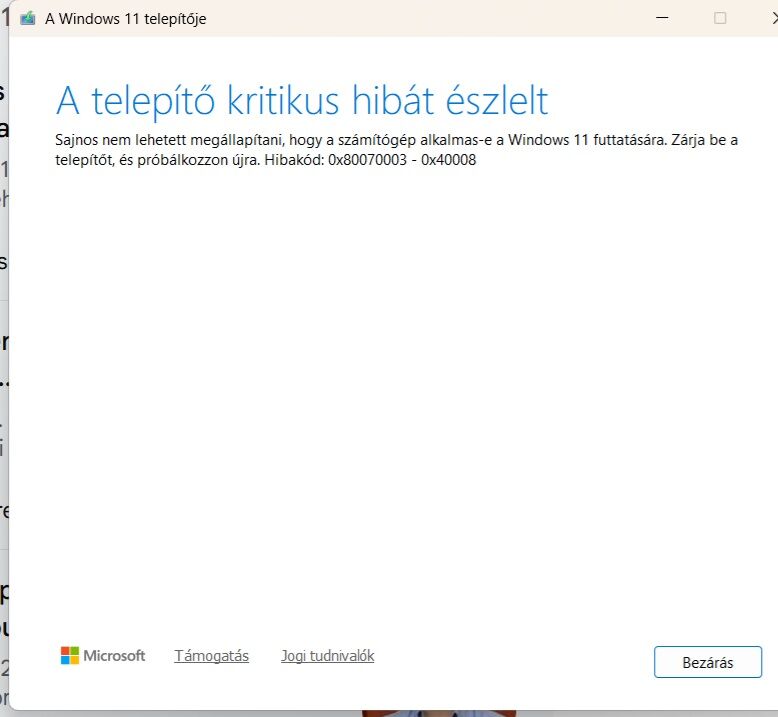
Task: Click the title text 'A Windows 11 telepítője'
Action: click(x=126, y=19)
